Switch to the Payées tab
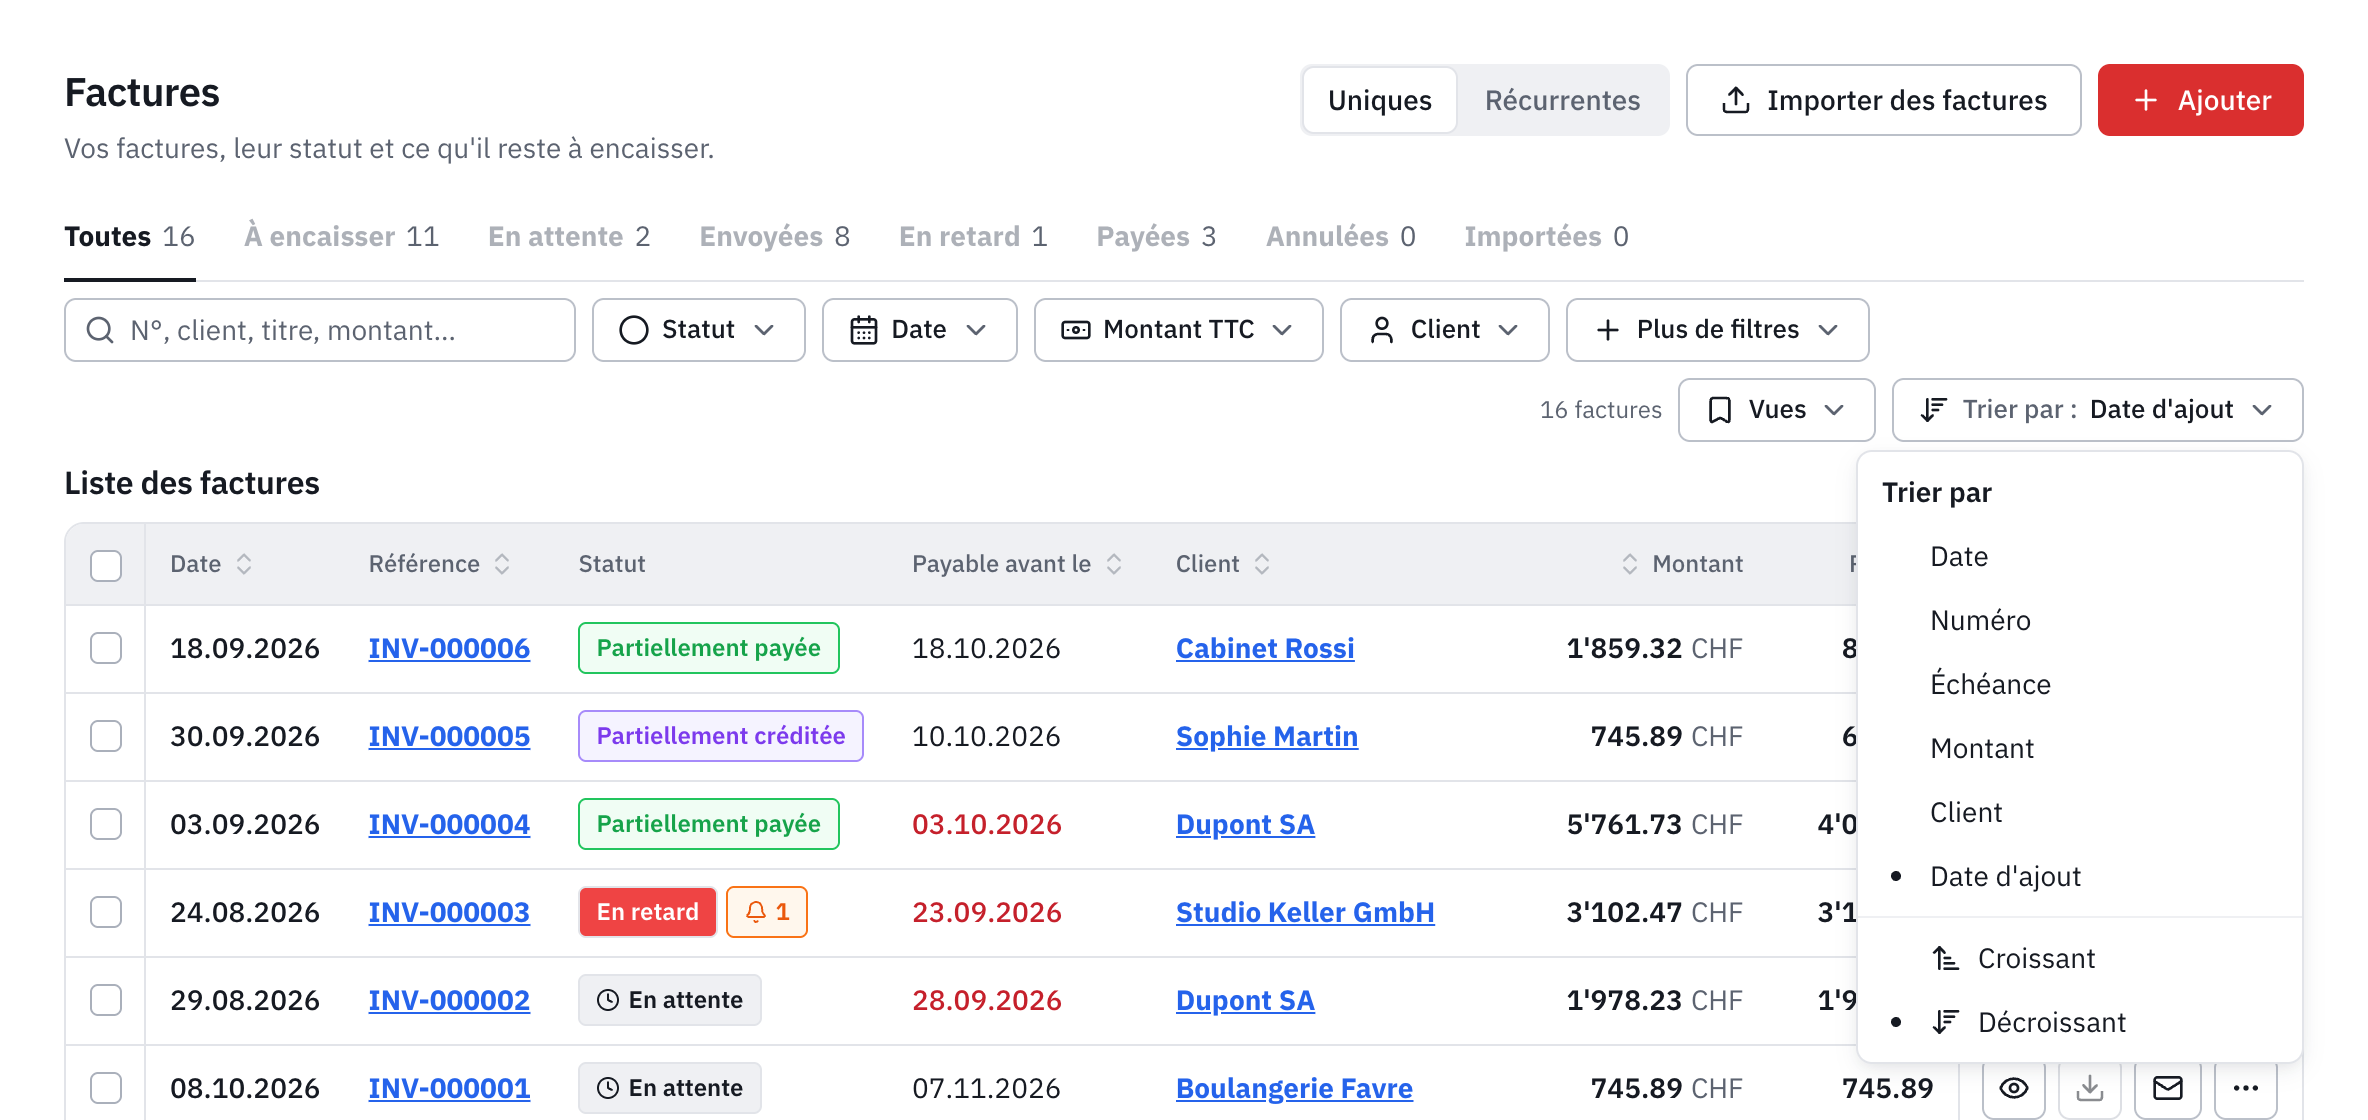This screenshot has height=1120, width=2368. click(1156, 237)
